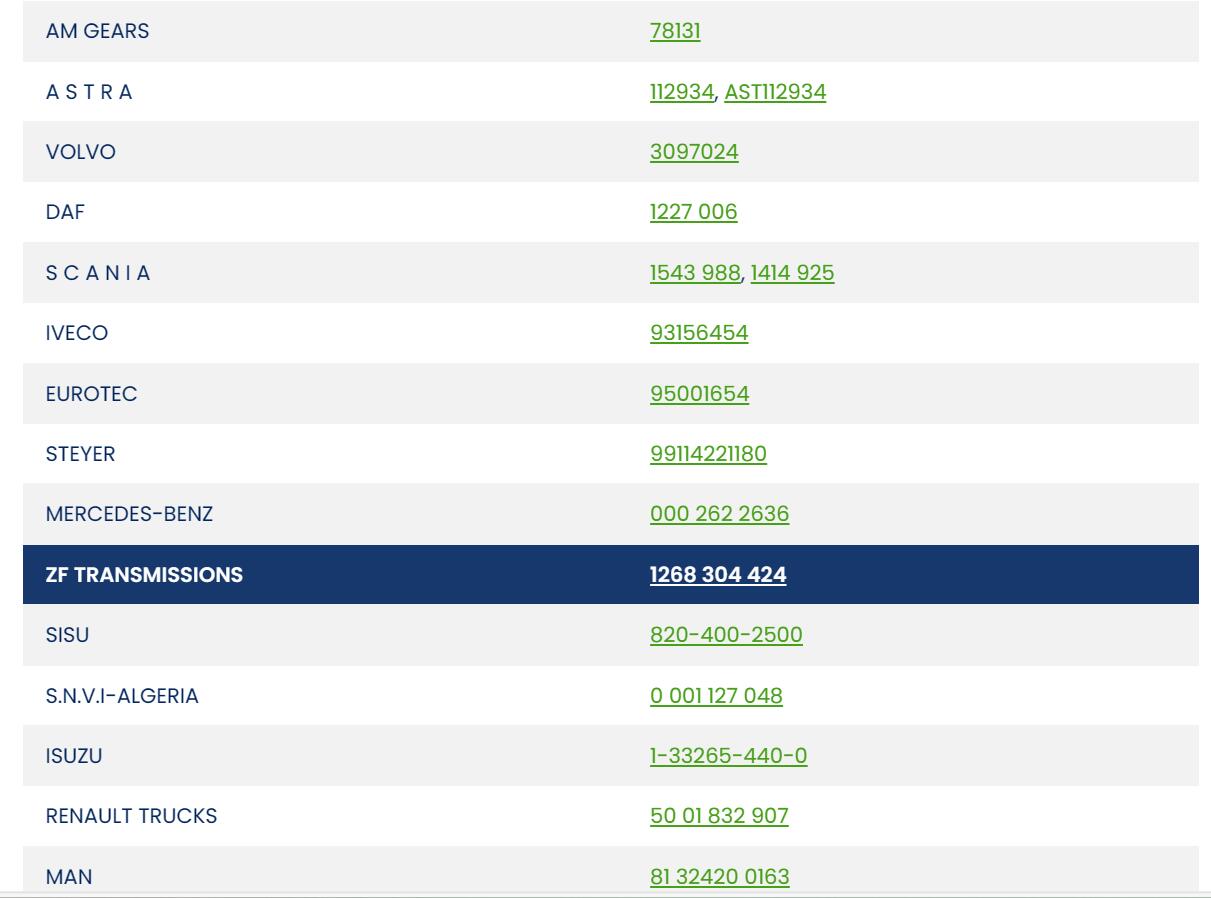This screenshot has width=1211, height=898.
Task: Open the AST112934 part link
Action: pyautogui.click(x=774, y=92)
